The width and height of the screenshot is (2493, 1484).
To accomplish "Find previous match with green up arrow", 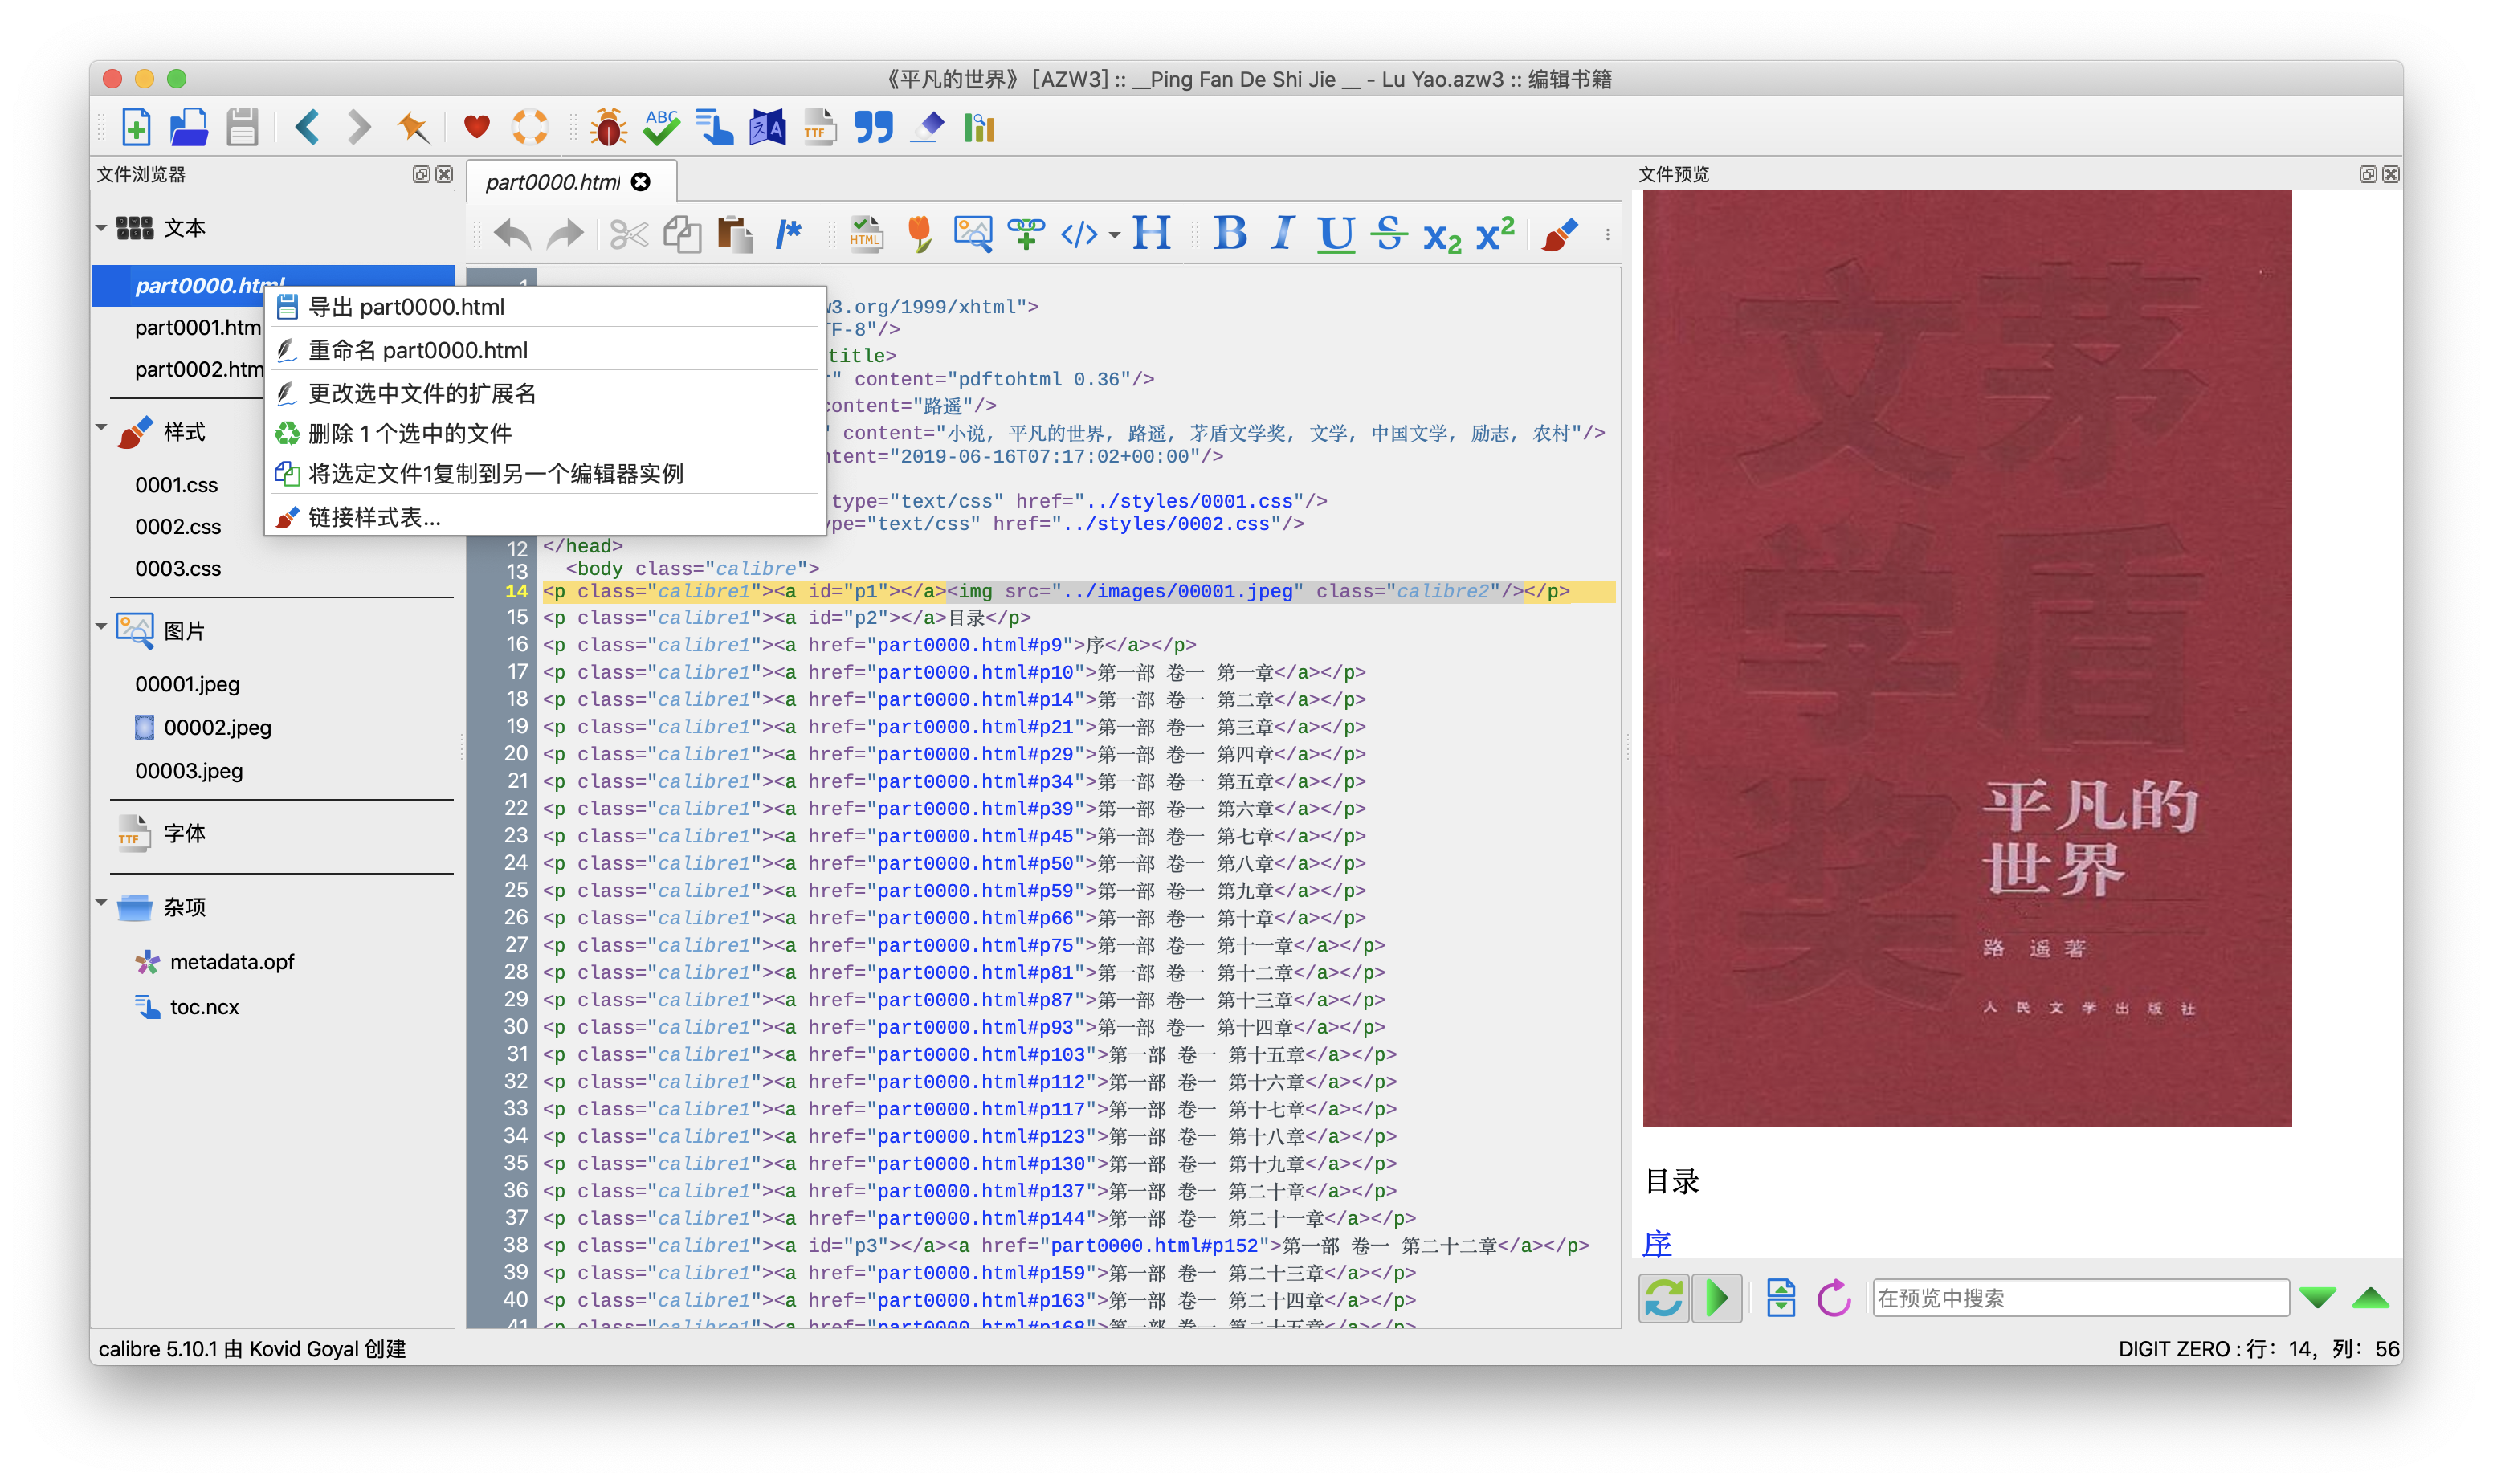I will coord(2370,1298).
